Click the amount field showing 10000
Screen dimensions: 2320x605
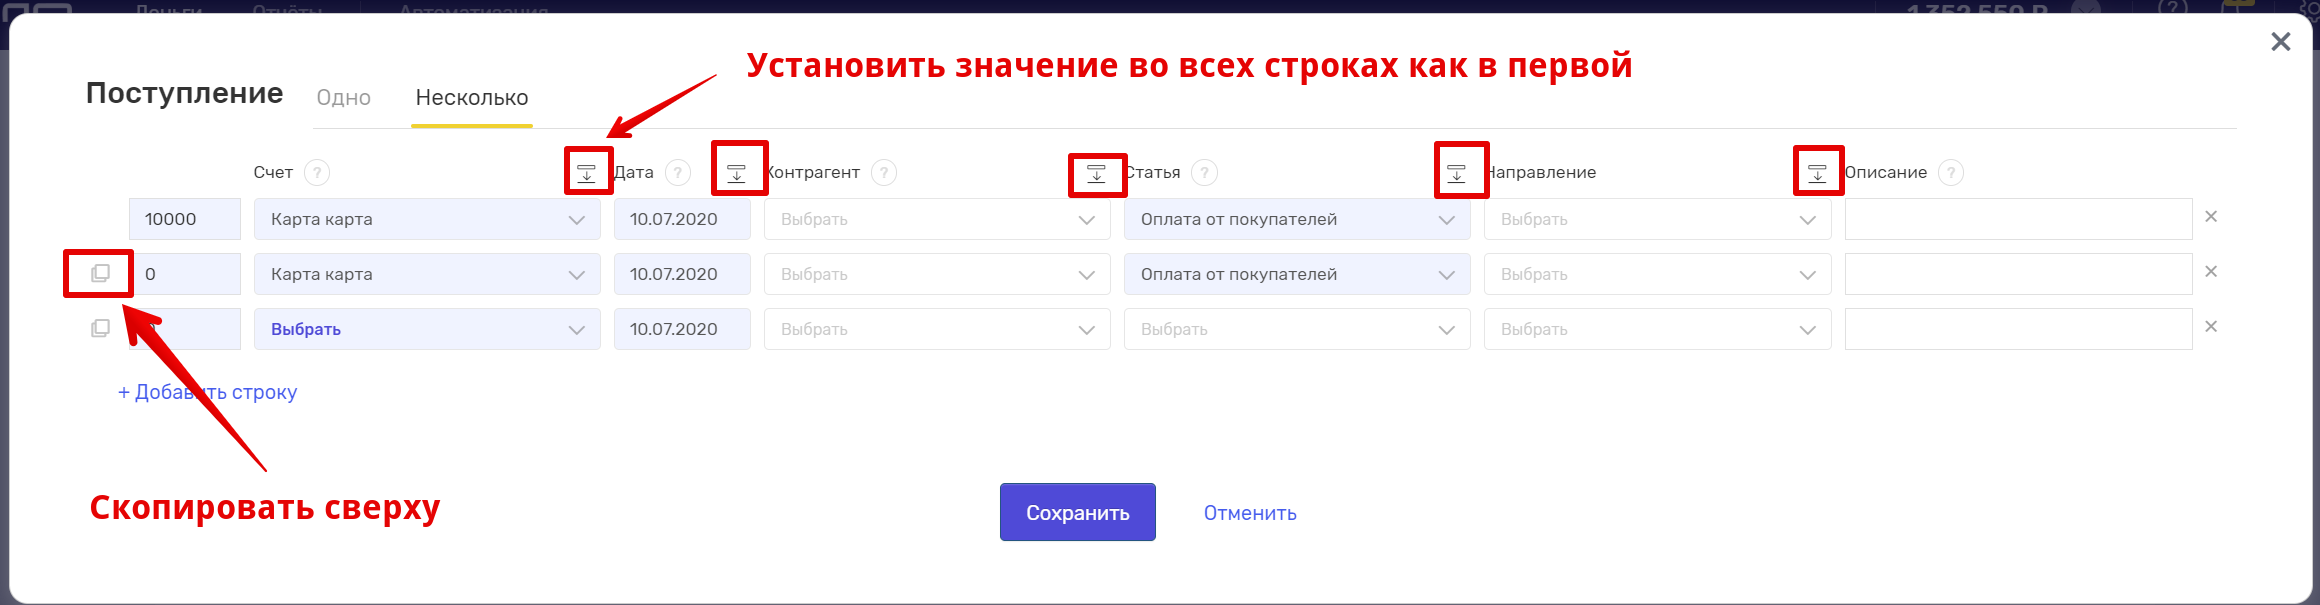(x=185, y=219)
